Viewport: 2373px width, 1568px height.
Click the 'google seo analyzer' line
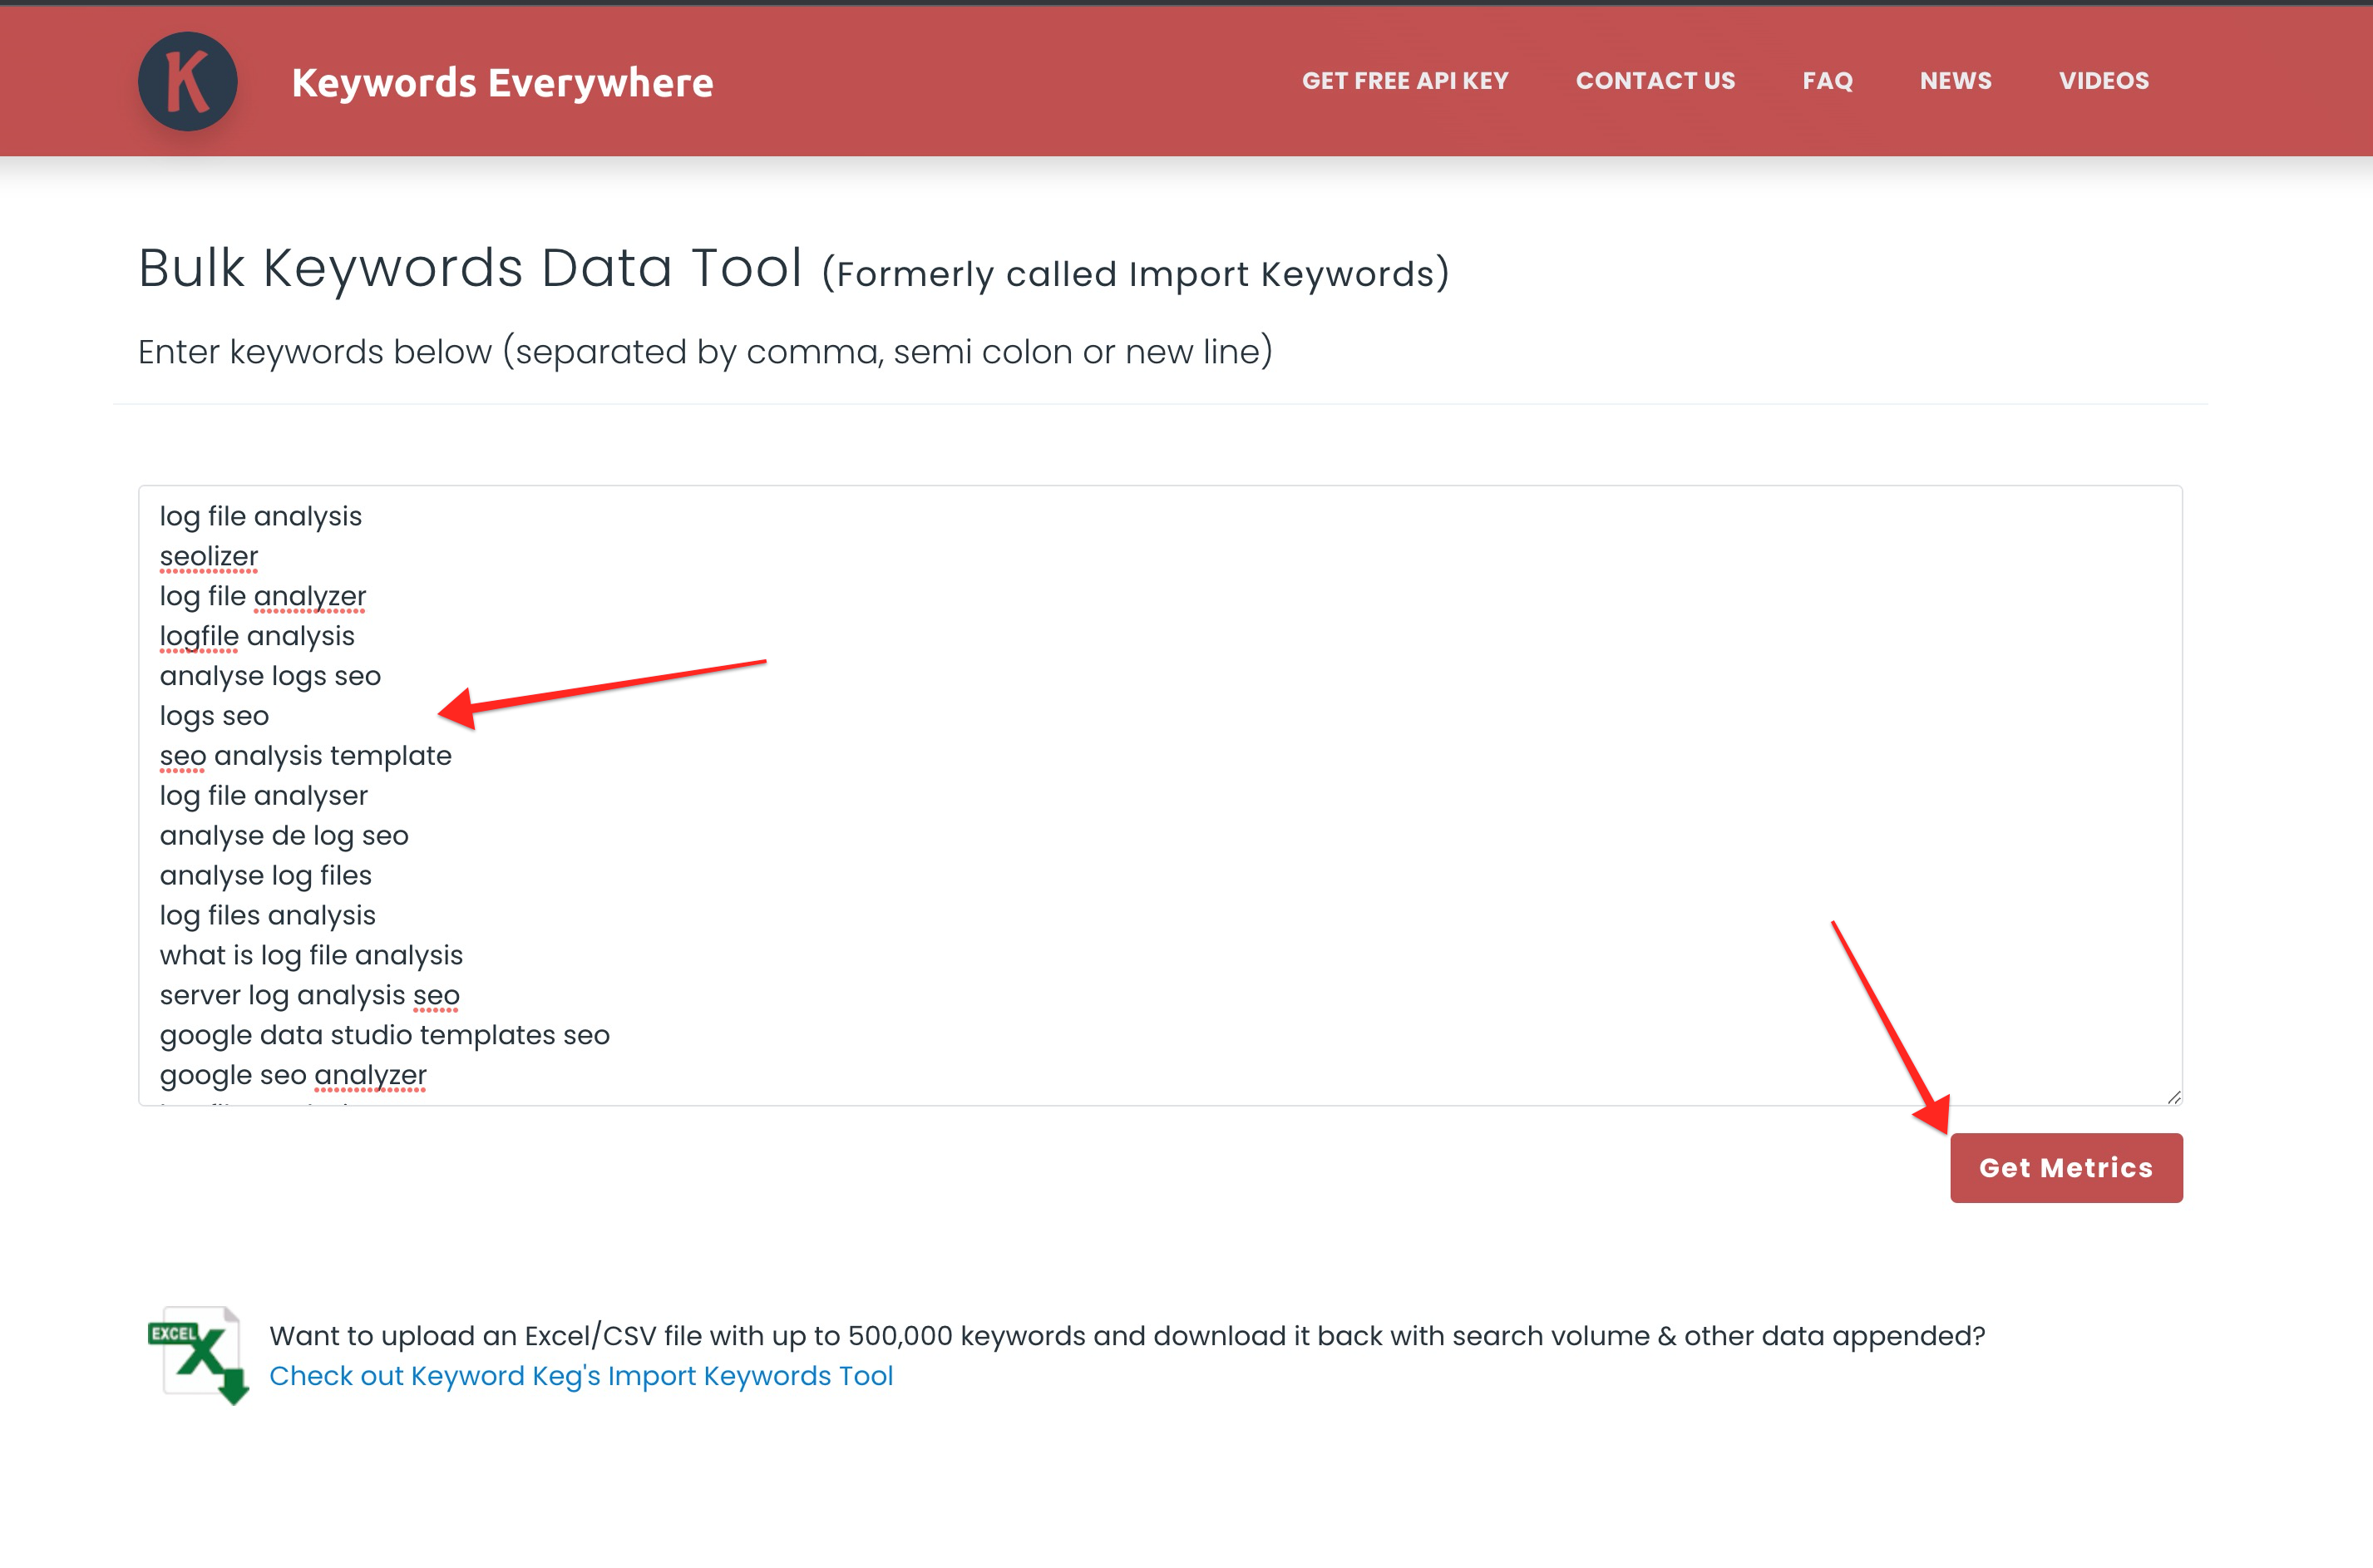click(x=293, y=1075)
